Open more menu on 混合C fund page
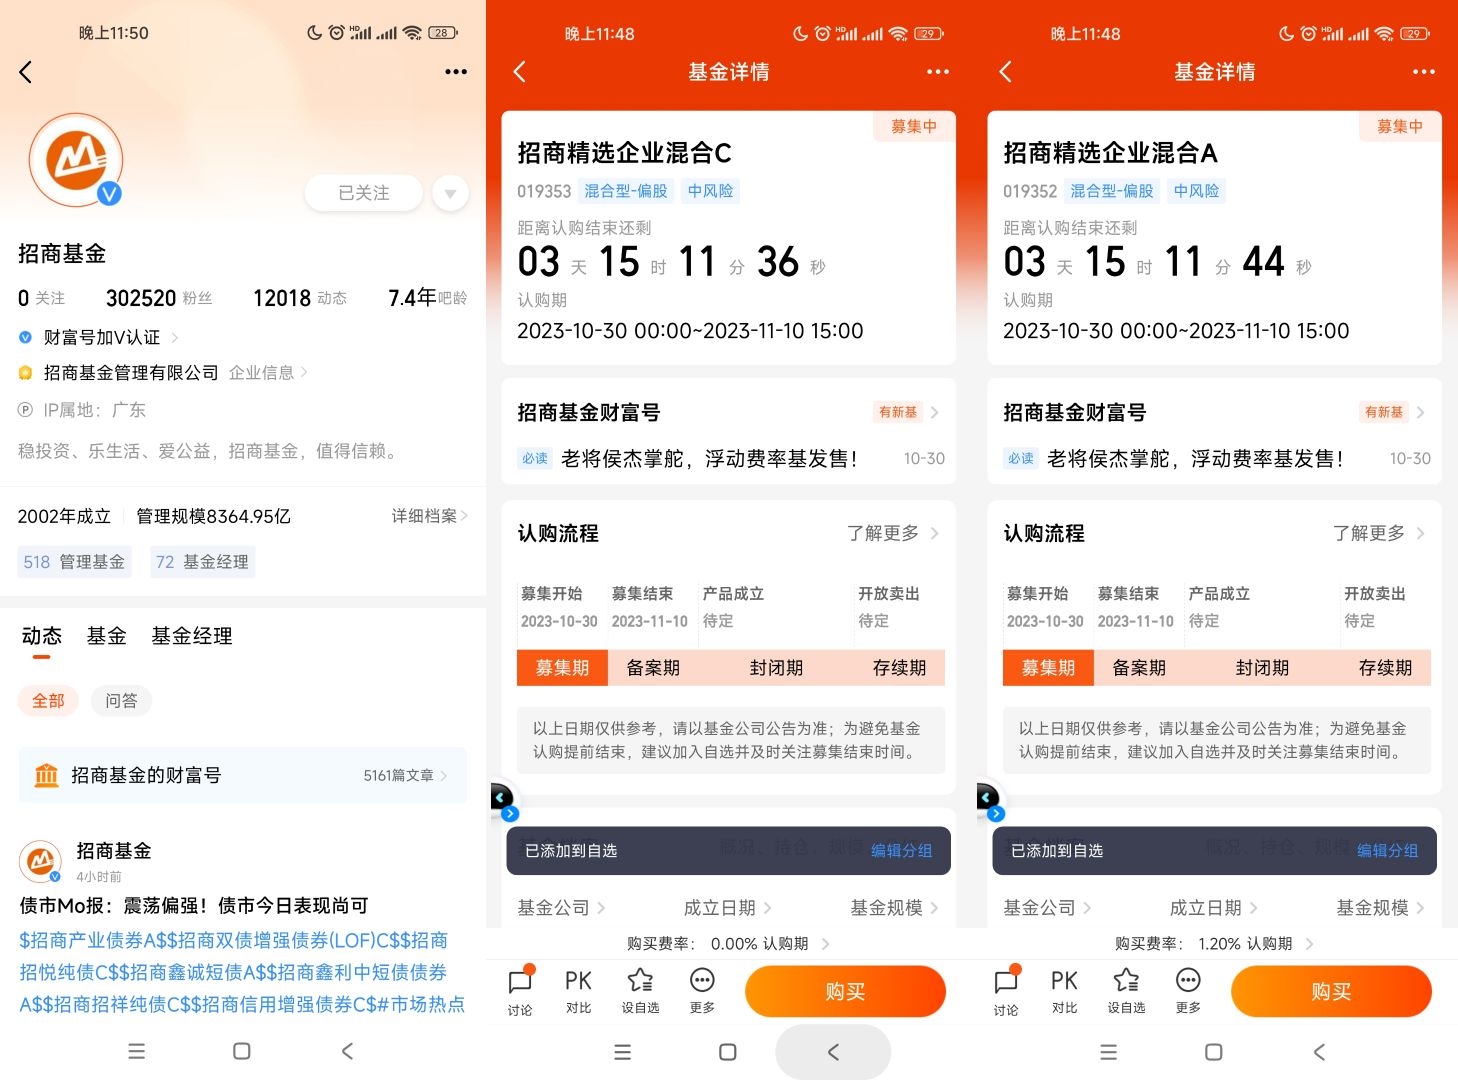The height and width of the screenshot is (1080, 1458). click(938, 72)
